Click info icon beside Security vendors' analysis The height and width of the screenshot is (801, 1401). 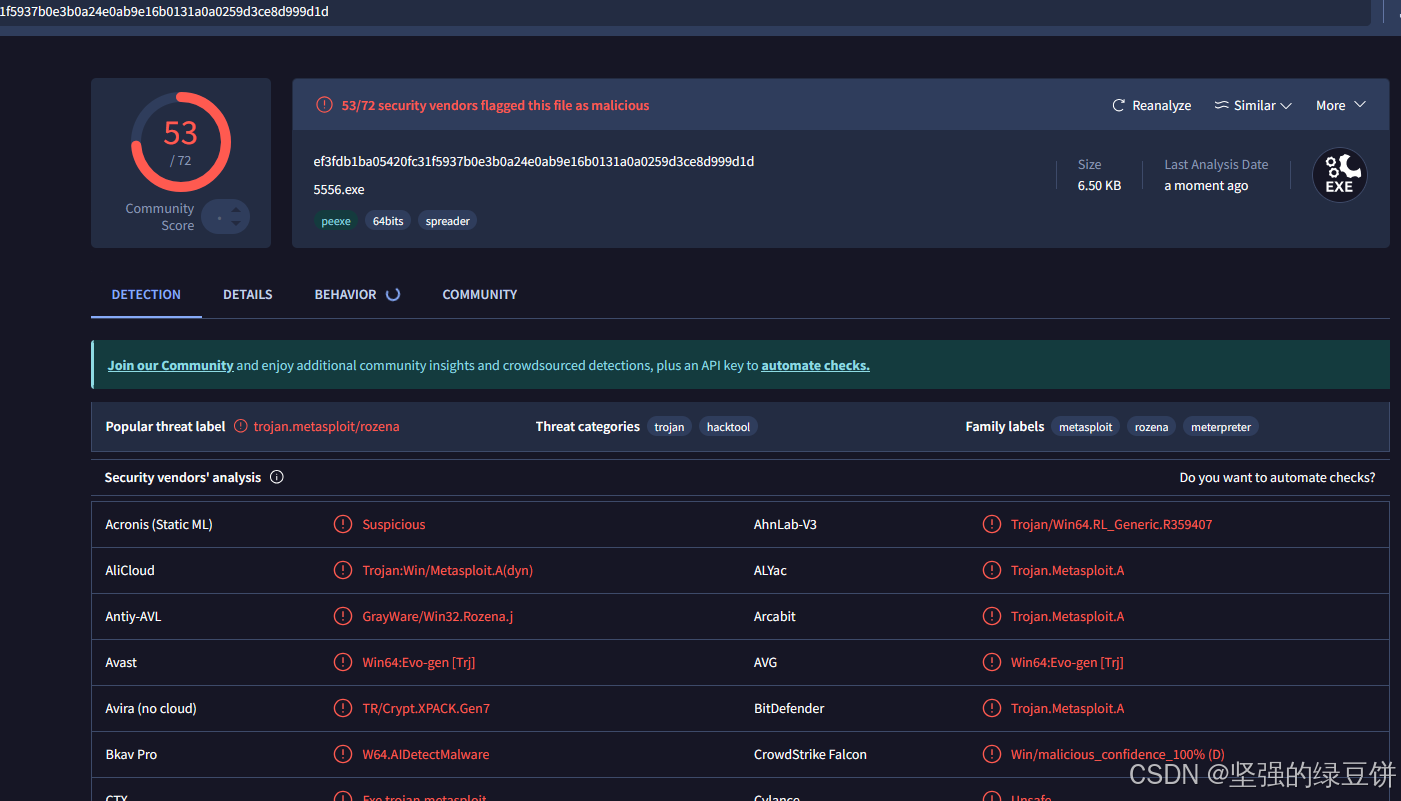pos(277,477)
